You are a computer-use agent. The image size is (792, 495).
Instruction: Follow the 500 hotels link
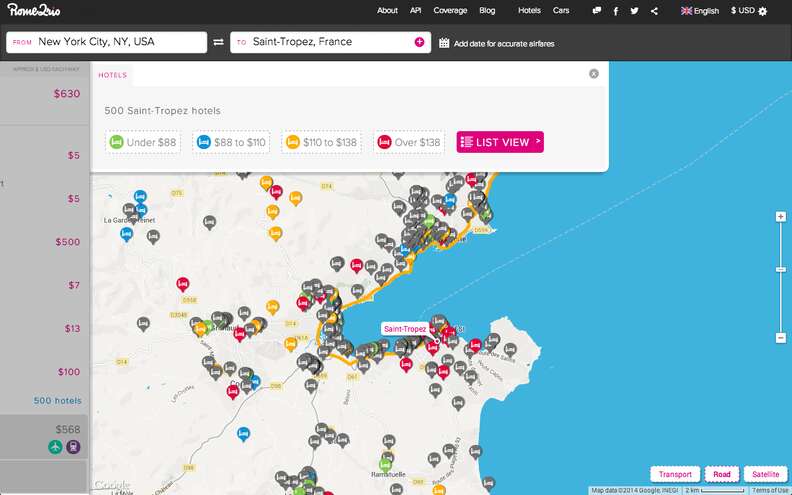58,401
